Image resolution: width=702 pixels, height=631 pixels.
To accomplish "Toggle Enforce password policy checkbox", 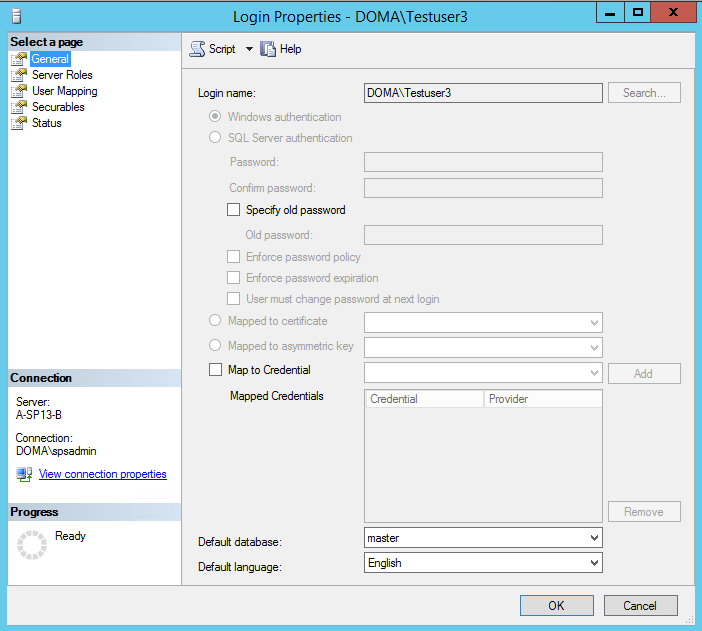I will pos(233,257).
